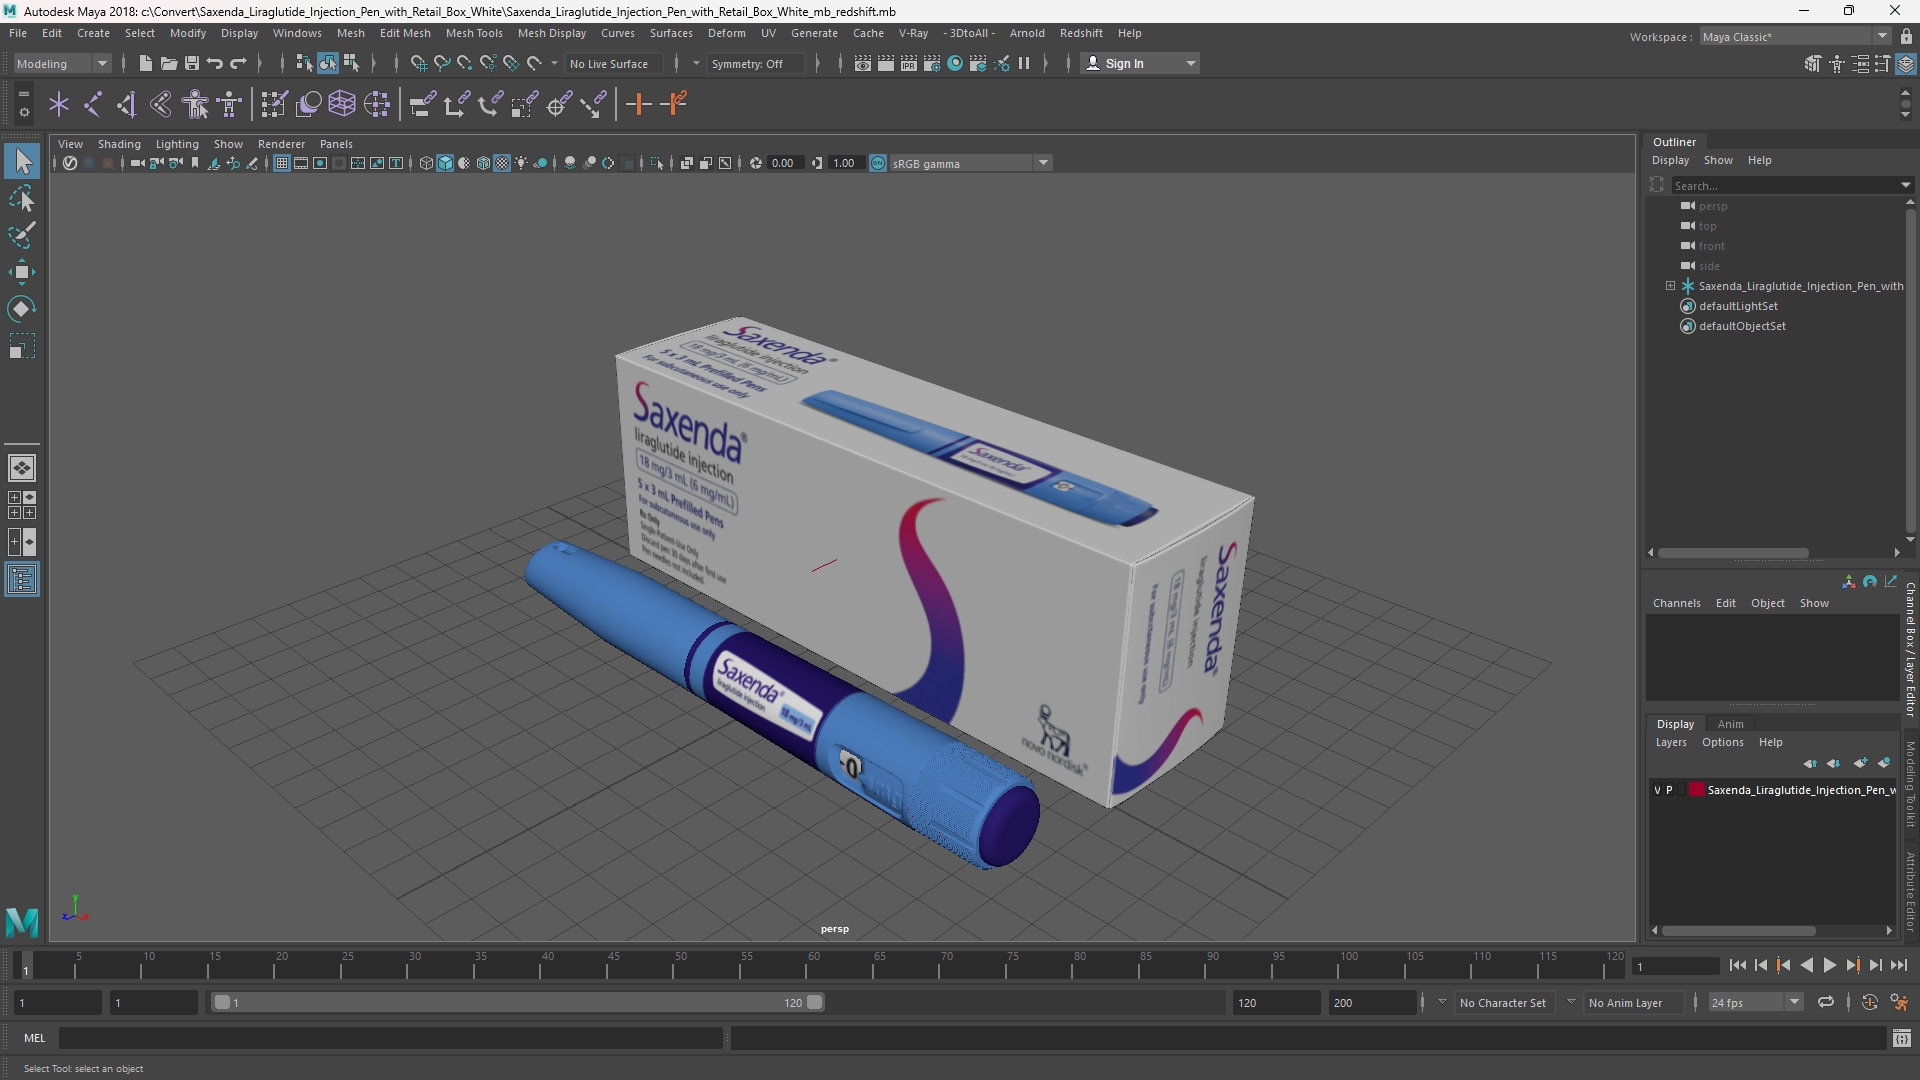Toggle V visibility of the Saxenda layer
The height and width of the screenshot is (1080, 1920).
point(1658,790)
